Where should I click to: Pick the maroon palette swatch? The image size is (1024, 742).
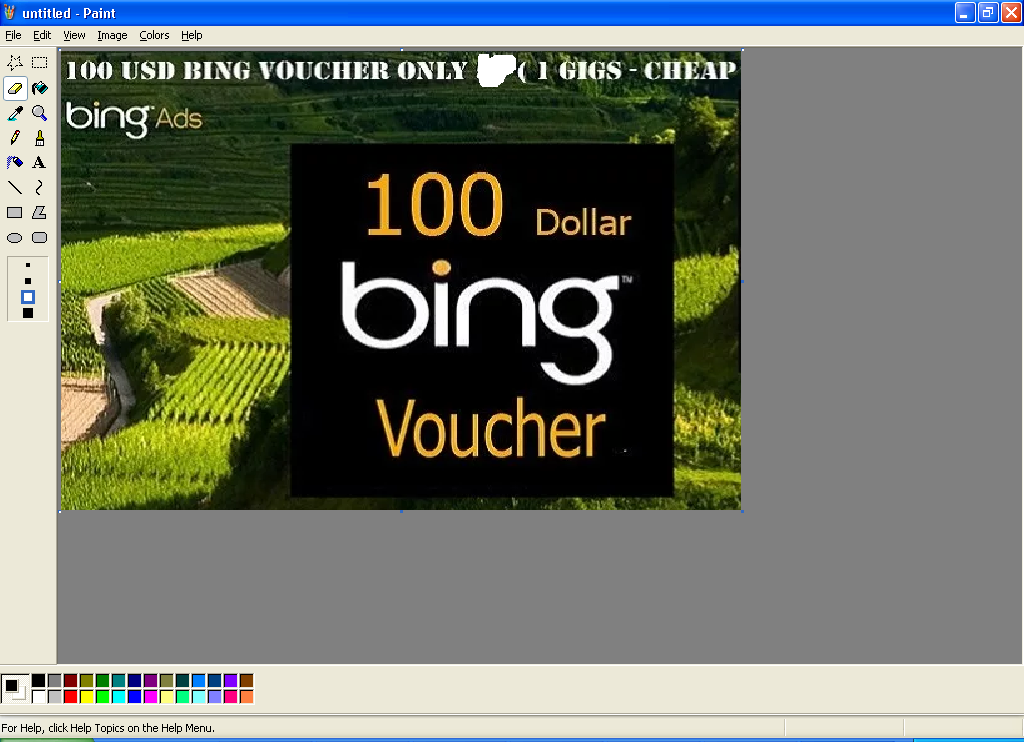(71, 681)
